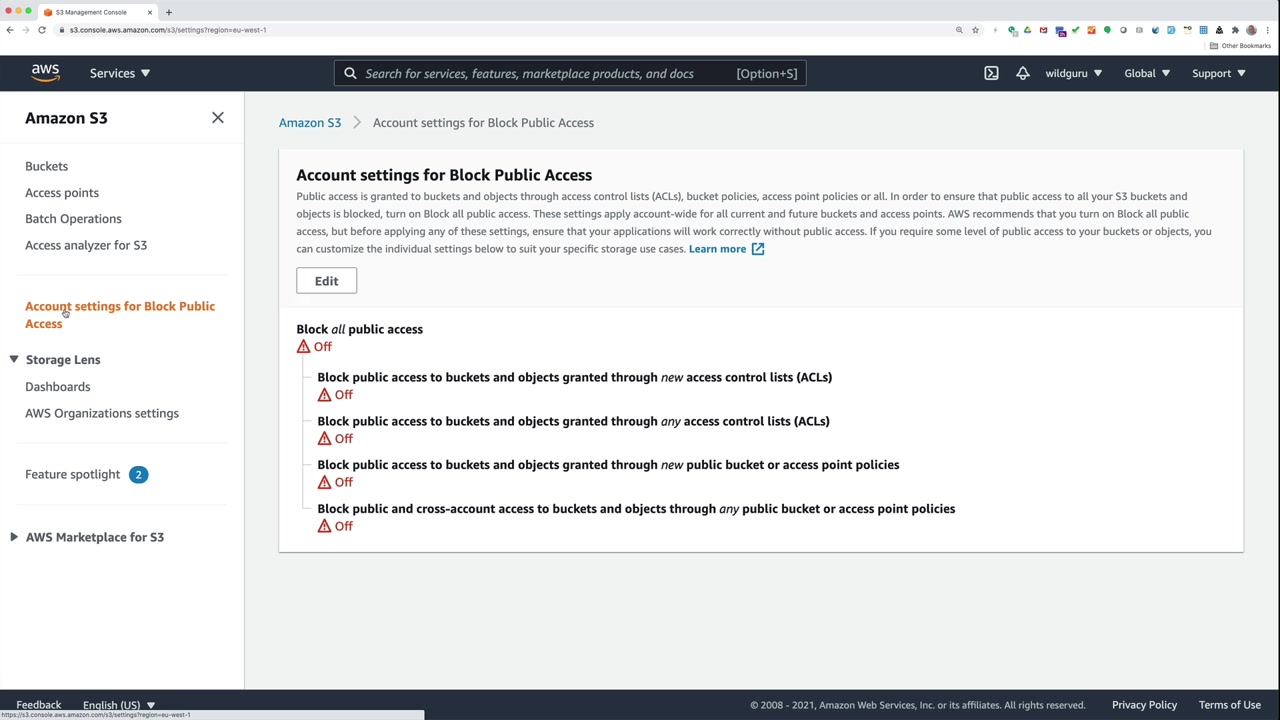Click the Amazon S3 breadcrumb link
This screenshot has width=1280, height=720.
(x=310, y=123)
